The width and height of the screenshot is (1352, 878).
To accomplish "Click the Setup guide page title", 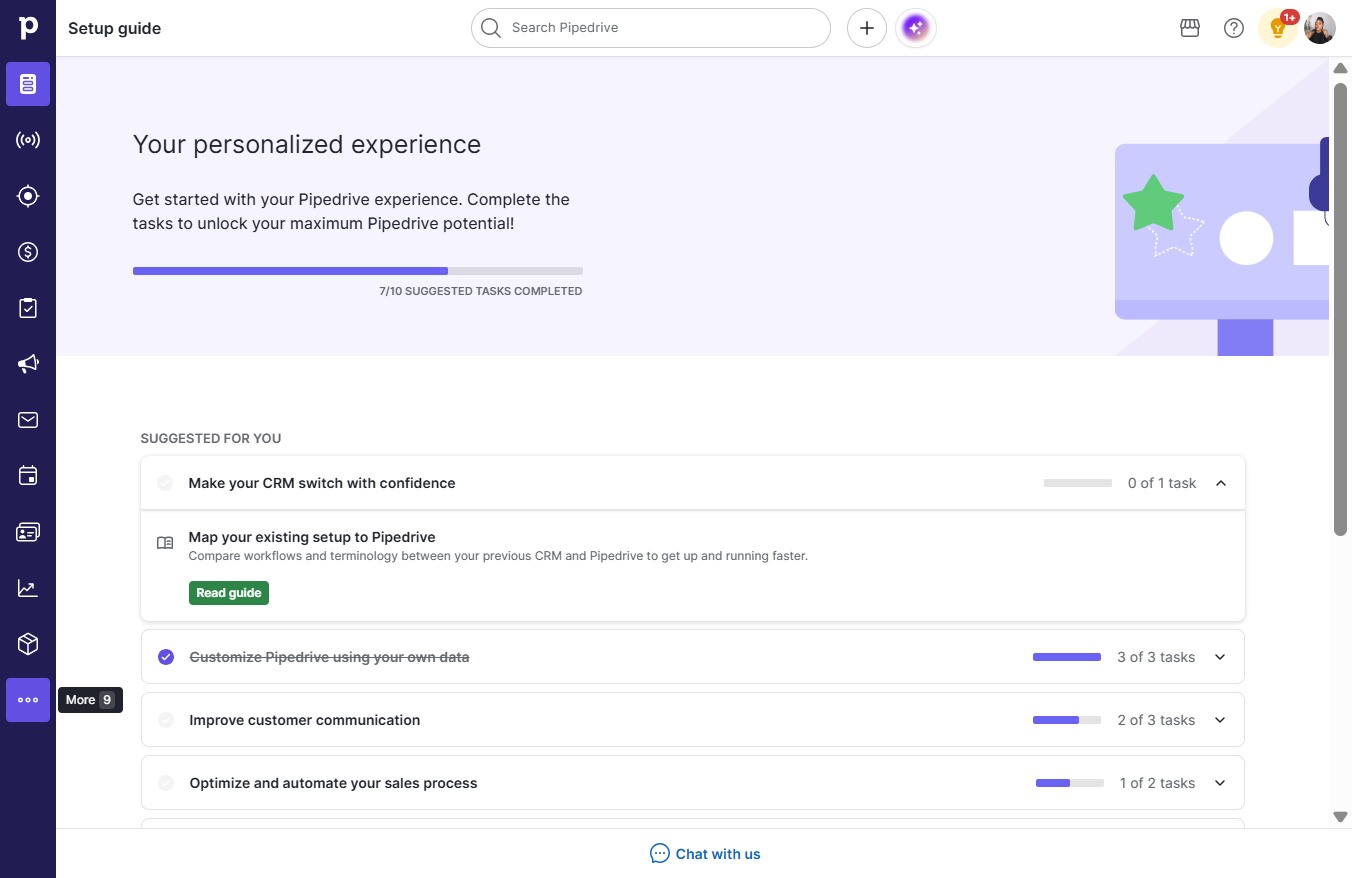I will coord(115,28).
